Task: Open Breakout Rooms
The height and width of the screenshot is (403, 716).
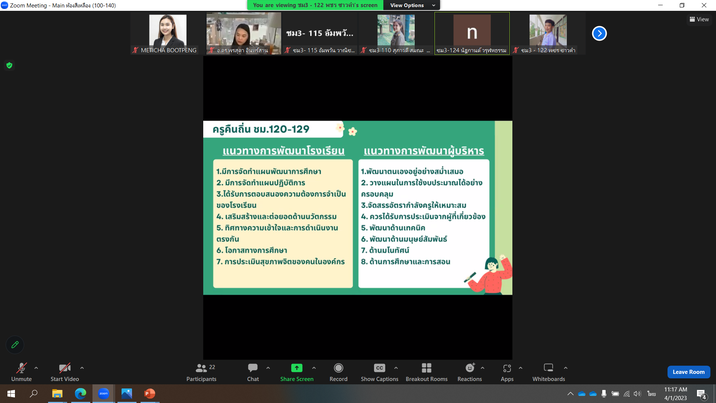Action: [x=426, y=371]
